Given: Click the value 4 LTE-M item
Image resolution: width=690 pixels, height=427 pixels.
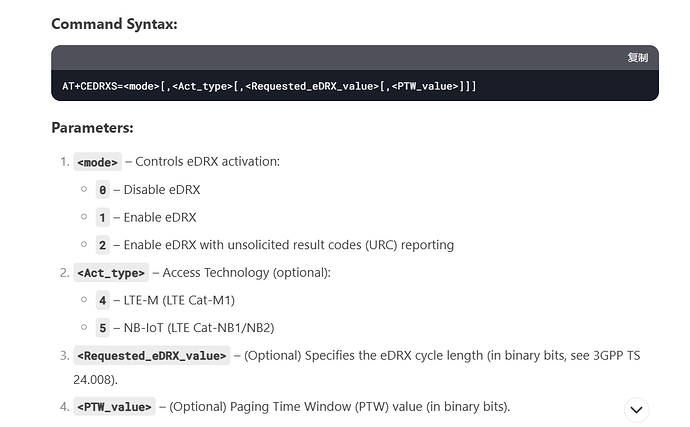Looking at the screenshot, I should pyautogui.click(x=165, y=300).
